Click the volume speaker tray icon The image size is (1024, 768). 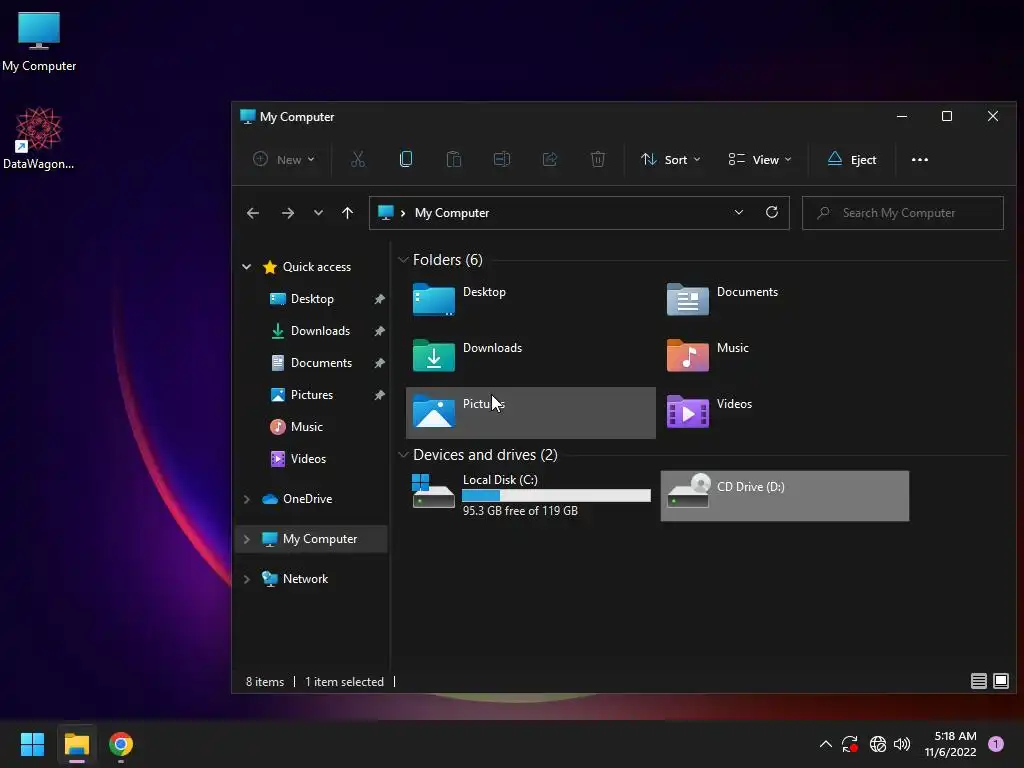pyautogui.click(x=902, y=744)
